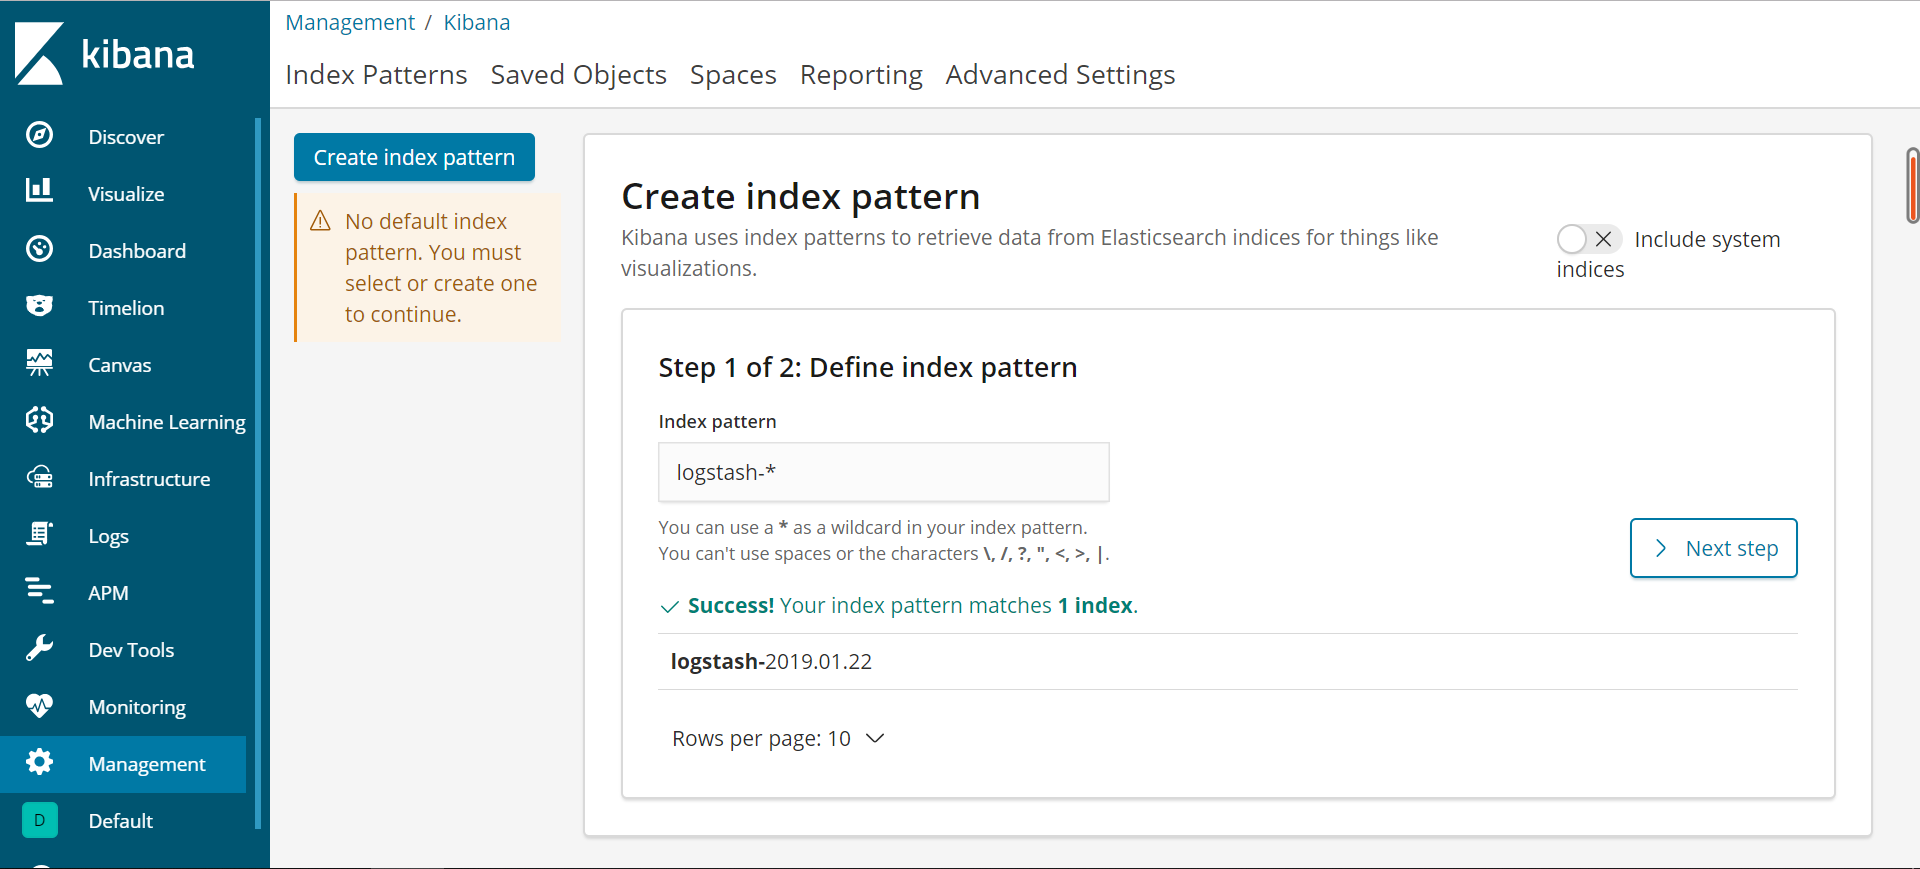This screenshot has width=1920, height=869.
Task: Click the 'No default index pattern' warning text
Action: [x=441, y=268]
